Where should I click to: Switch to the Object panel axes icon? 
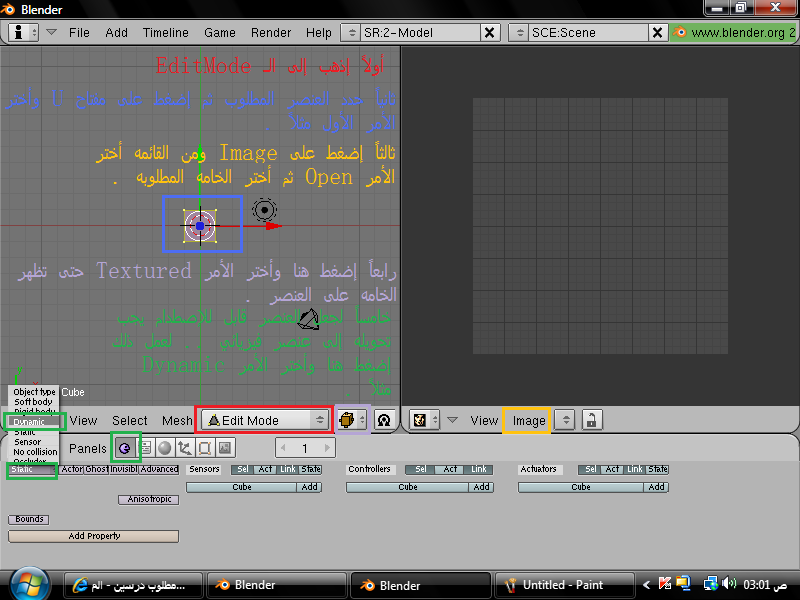coord(184,448)
